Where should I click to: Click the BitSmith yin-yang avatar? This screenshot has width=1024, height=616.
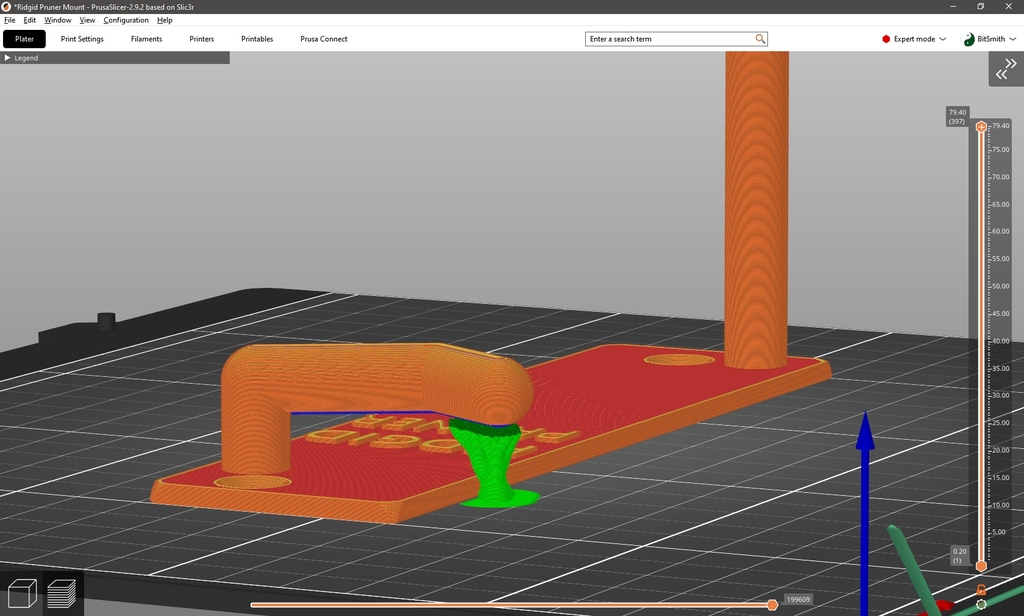pos(968,39)
